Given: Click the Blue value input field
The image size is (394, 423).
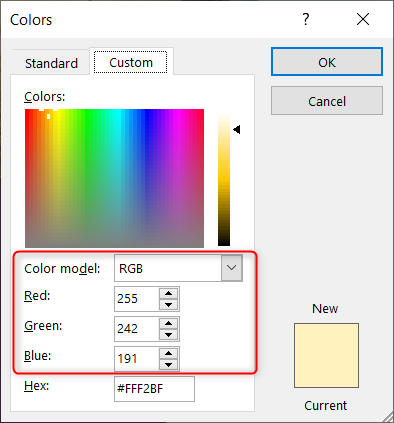Looking at the screenshot, I should (137, 359).
